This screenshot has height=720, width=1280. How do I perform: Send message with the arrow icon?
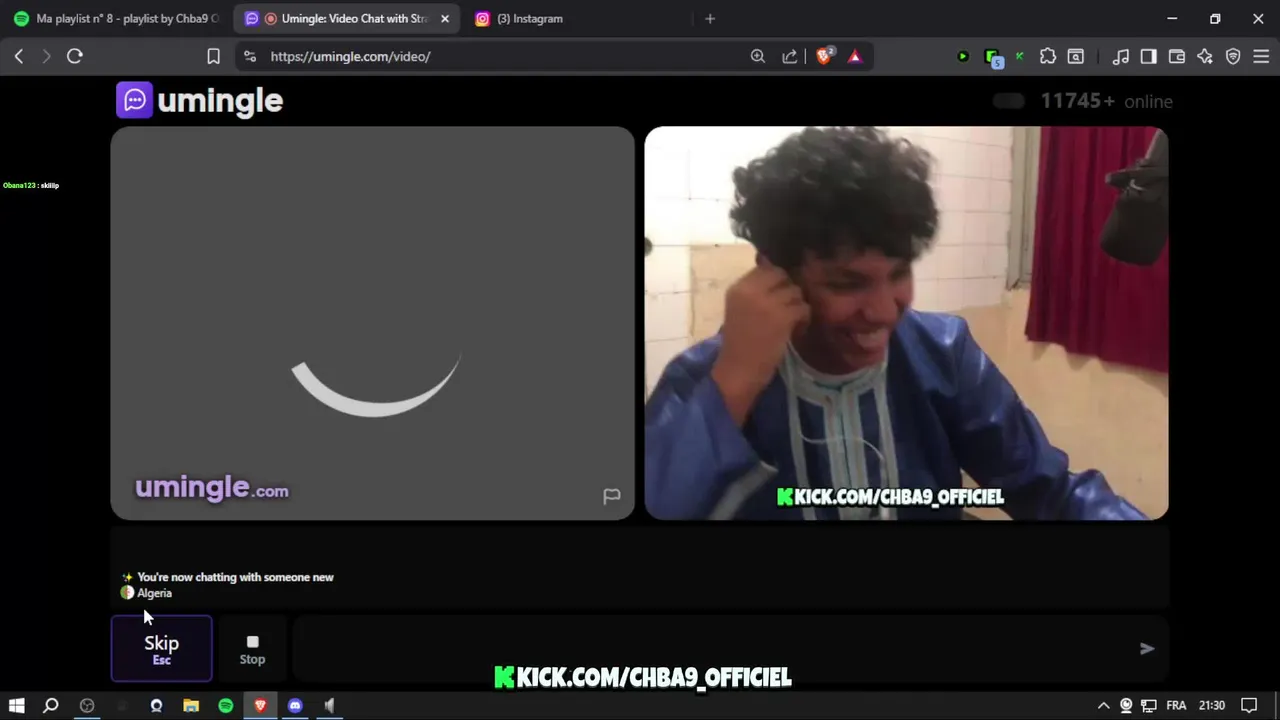1147,649
